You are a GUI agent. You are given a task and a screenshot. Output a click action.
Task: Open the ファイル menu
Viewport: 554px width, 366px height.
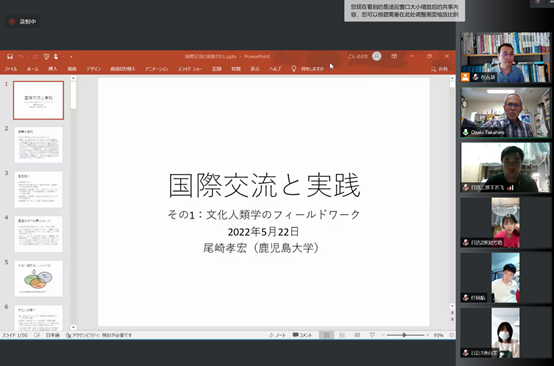(11, 69)
